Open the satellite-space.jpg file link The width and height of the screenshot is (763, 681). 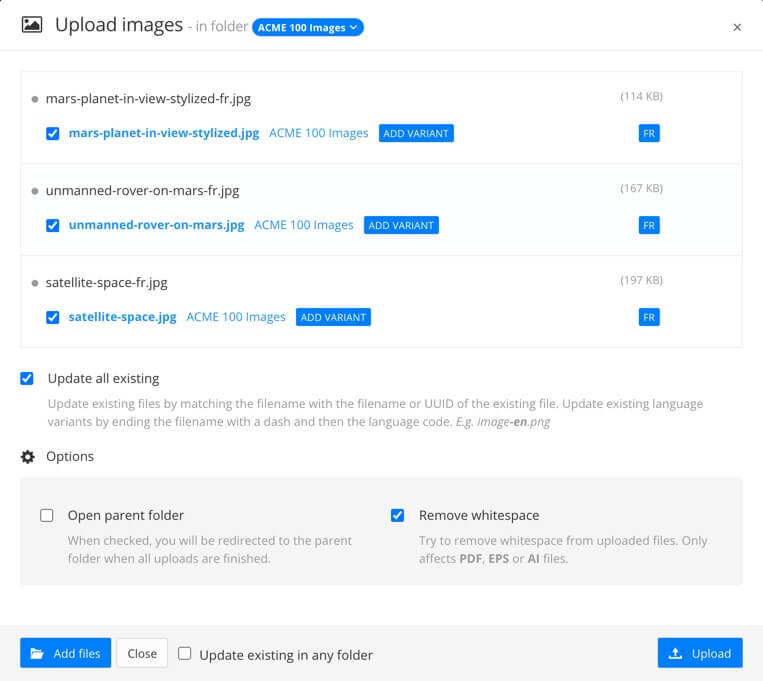click(x=122, y=317)
